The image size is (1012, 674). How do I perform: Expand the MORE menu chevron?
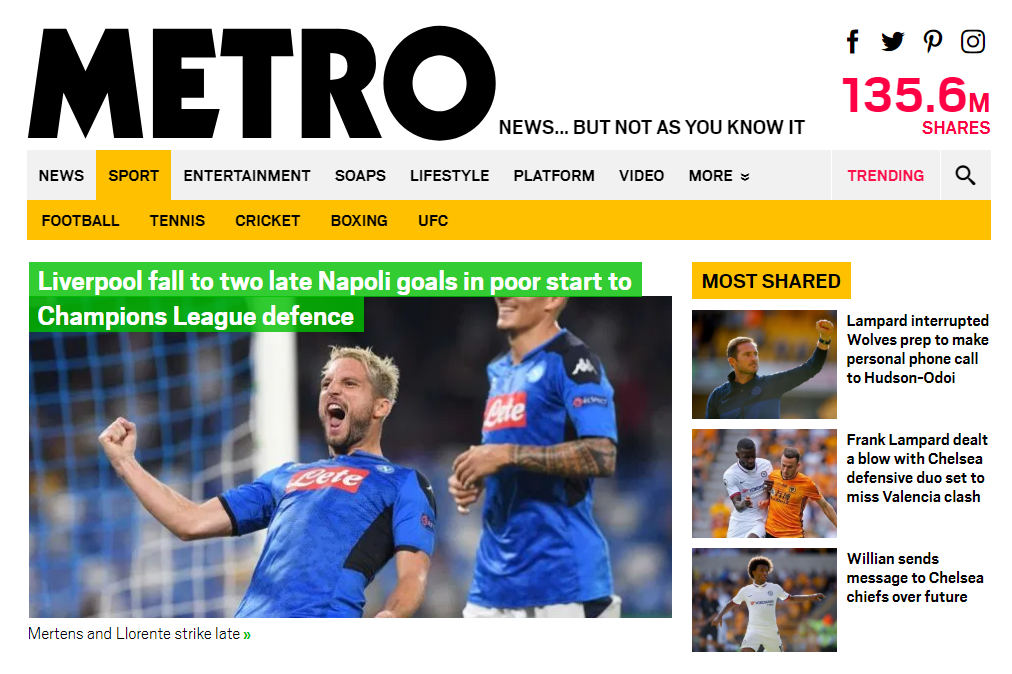[745, 176]
